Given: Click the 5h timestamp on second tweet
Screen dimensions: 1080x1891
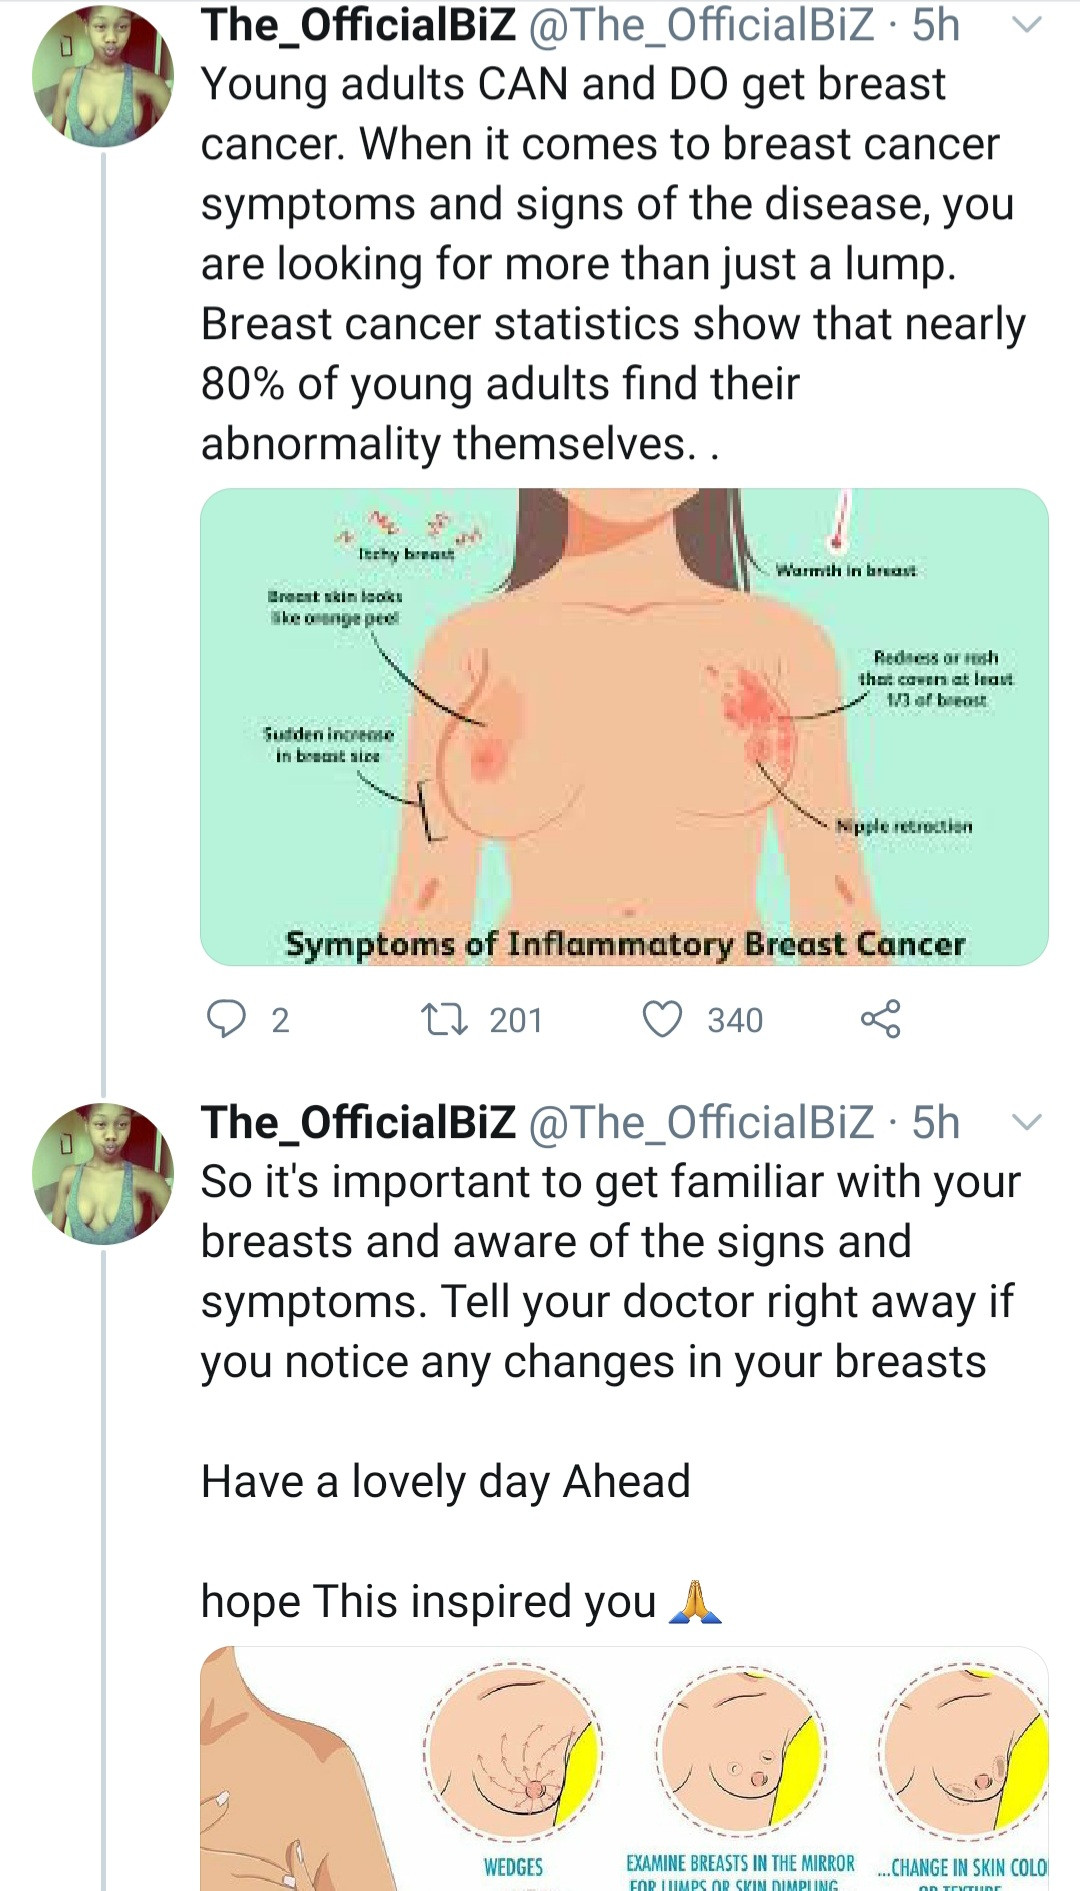Looking at the screenshot, I should [936, 1122].
